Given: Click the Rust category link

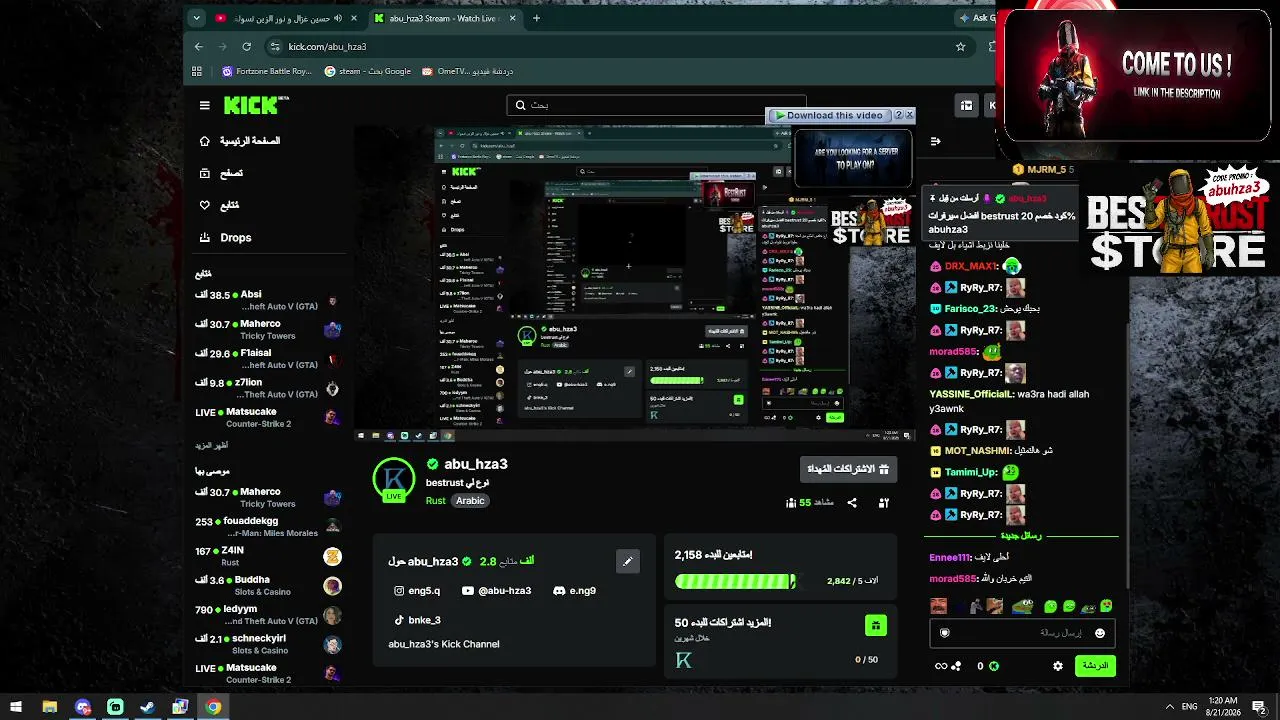Looking at the screenshot, I should pos(435,500).
